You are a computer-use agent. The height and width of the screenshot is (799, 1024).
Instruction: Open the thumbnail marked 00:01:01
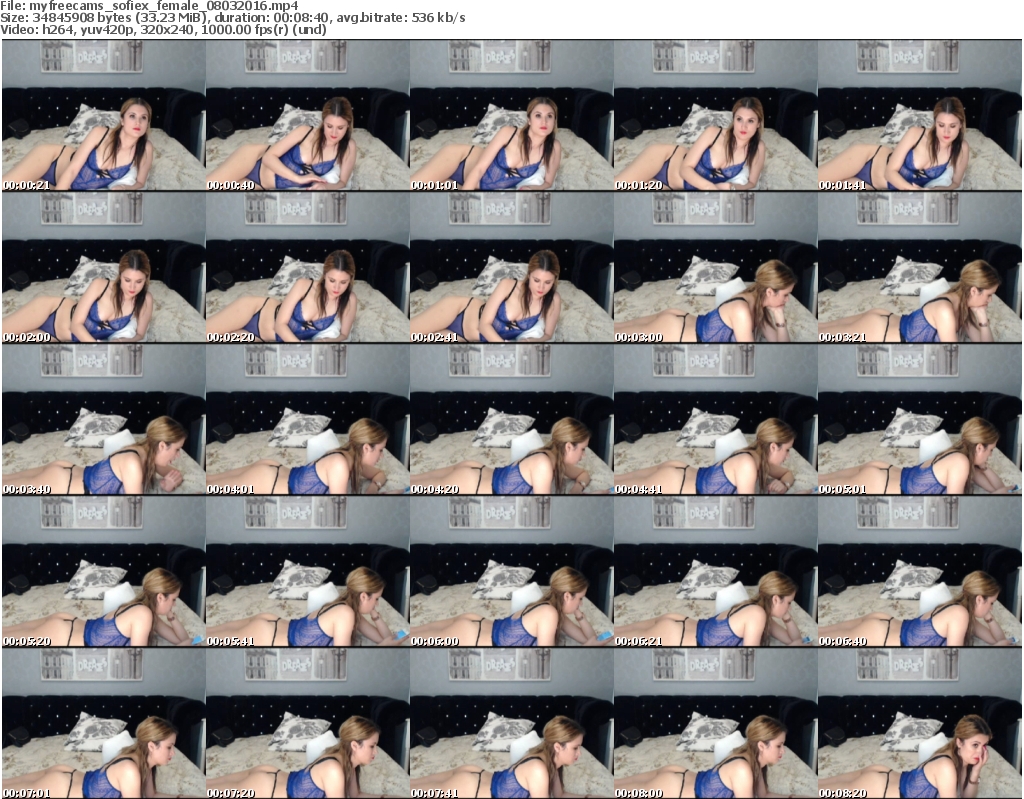point(511,116)
